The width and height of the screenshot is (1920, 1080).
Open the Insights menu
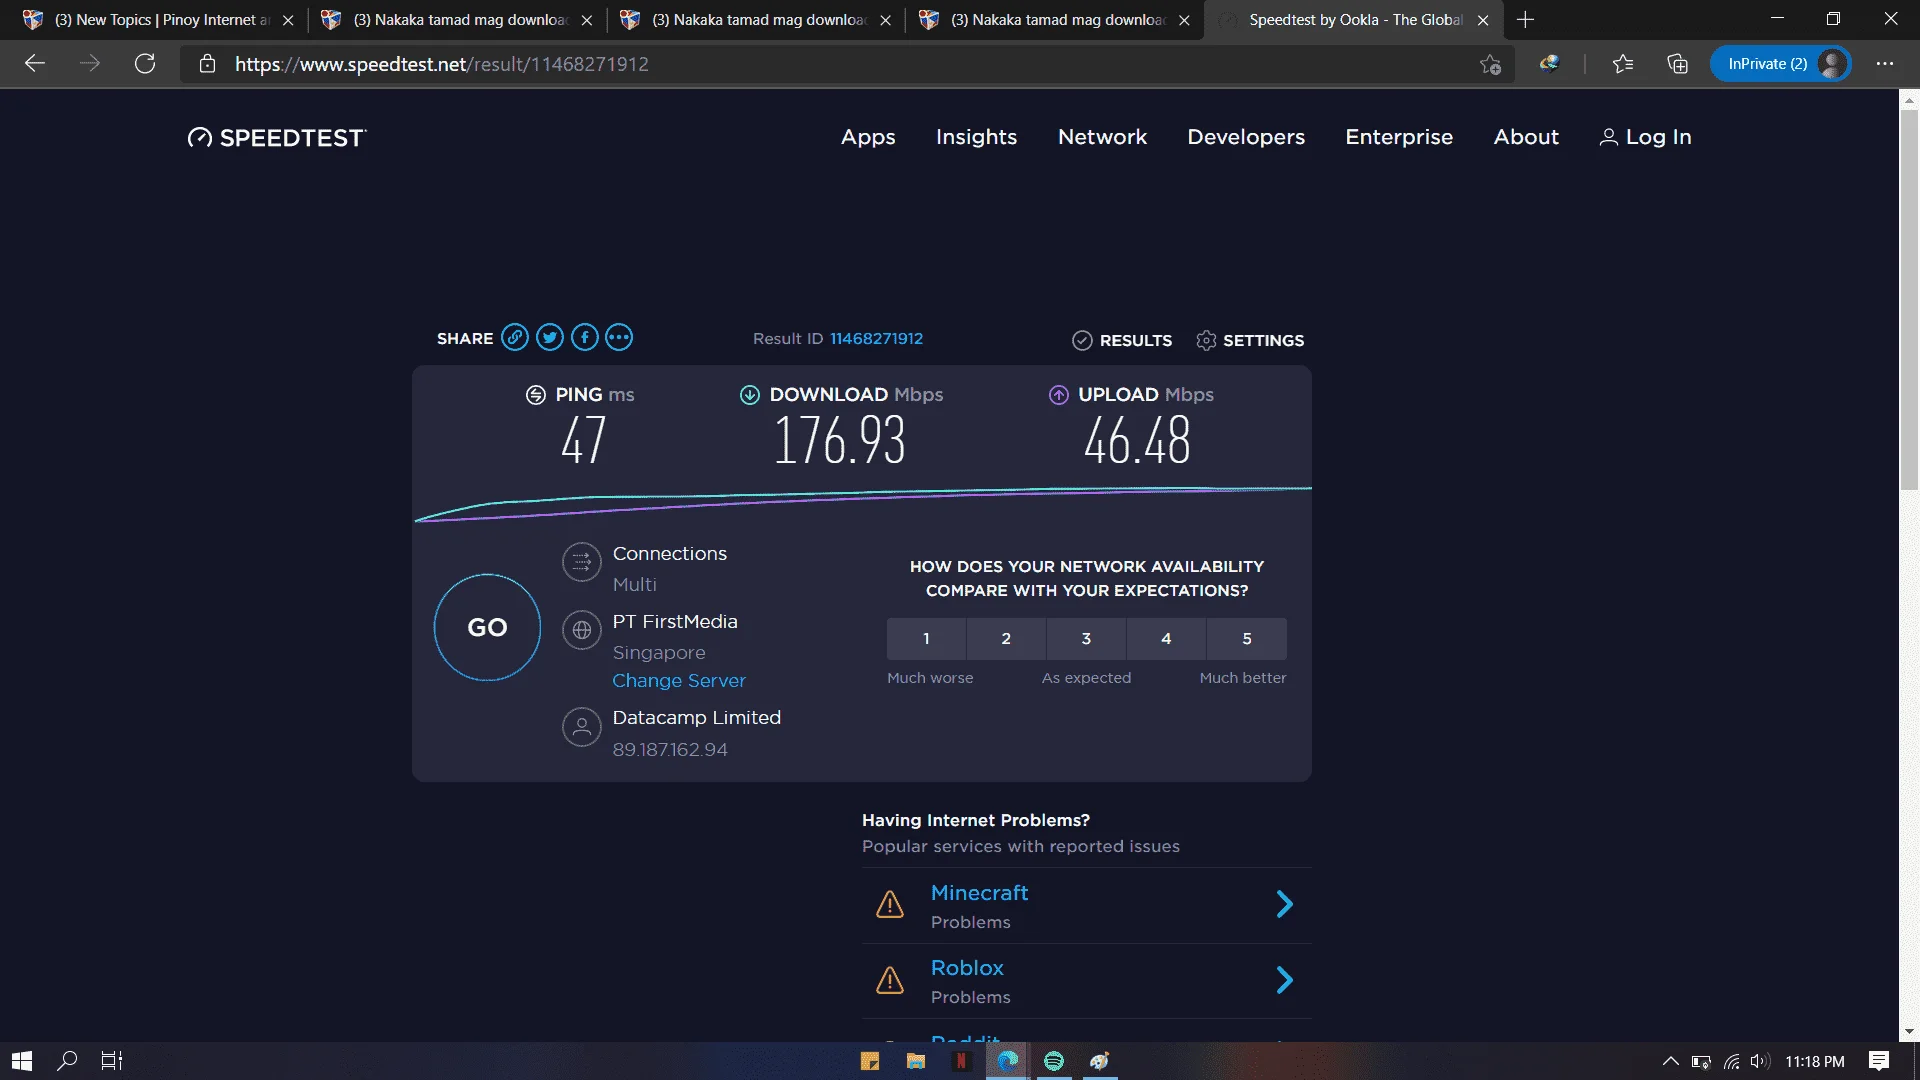(x=976, y=137)
